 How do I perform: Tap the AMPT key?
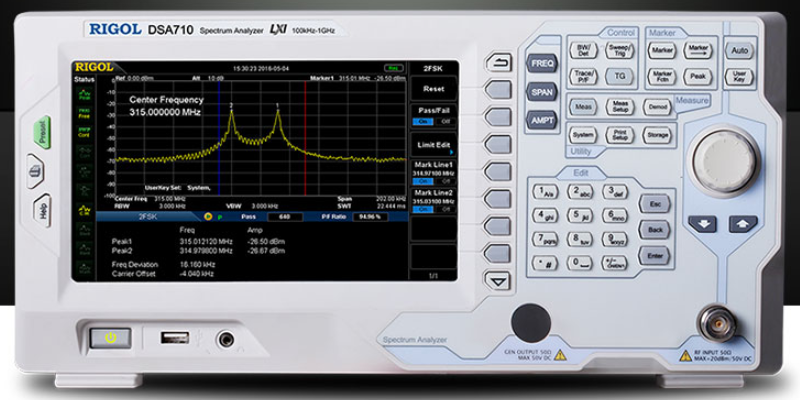(x=542, y=120)
